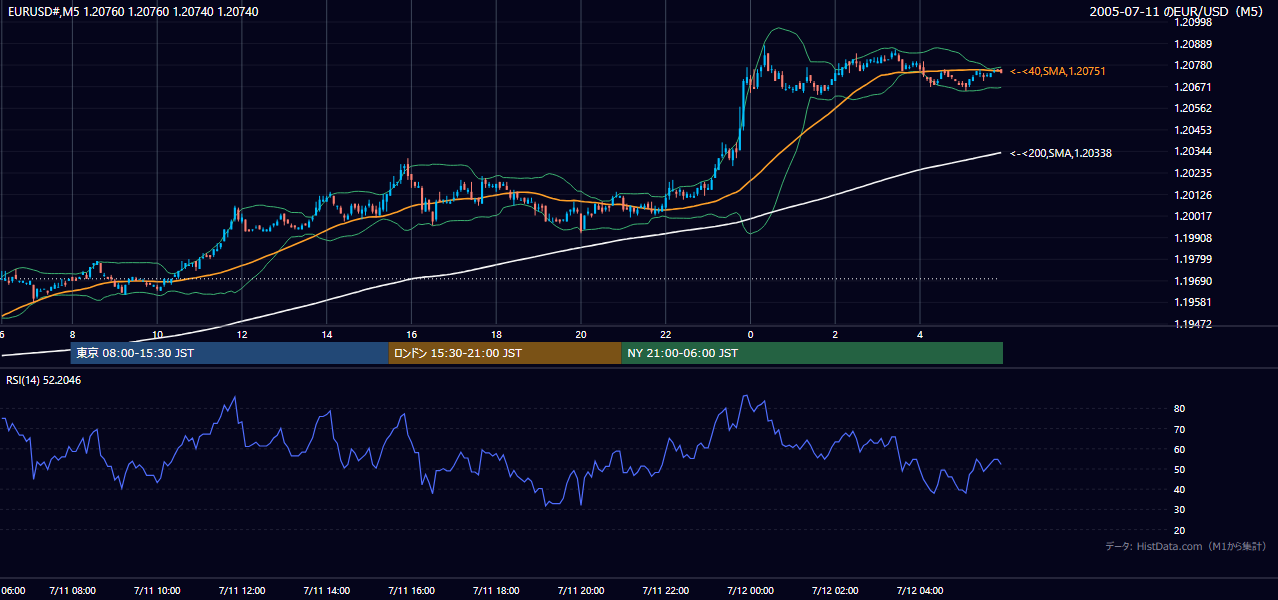1278x600 pixels.
Task: Click the 7/11 22:00 time axis label
Action: coord(666,591)
